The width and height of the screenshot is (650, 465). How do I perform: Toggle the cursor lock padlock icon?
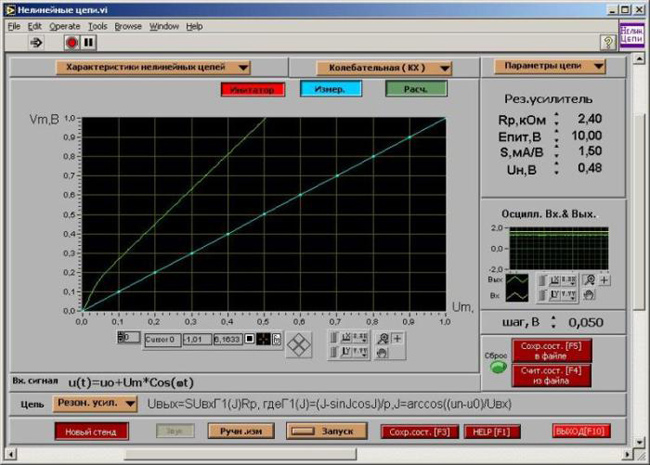(276, 339)
